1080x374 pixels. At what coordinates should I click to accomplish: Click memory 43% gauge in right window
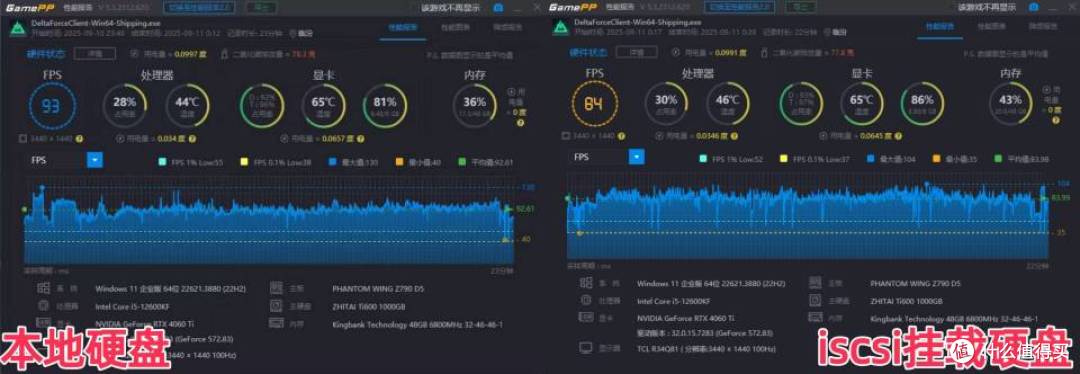(1010, 103)
